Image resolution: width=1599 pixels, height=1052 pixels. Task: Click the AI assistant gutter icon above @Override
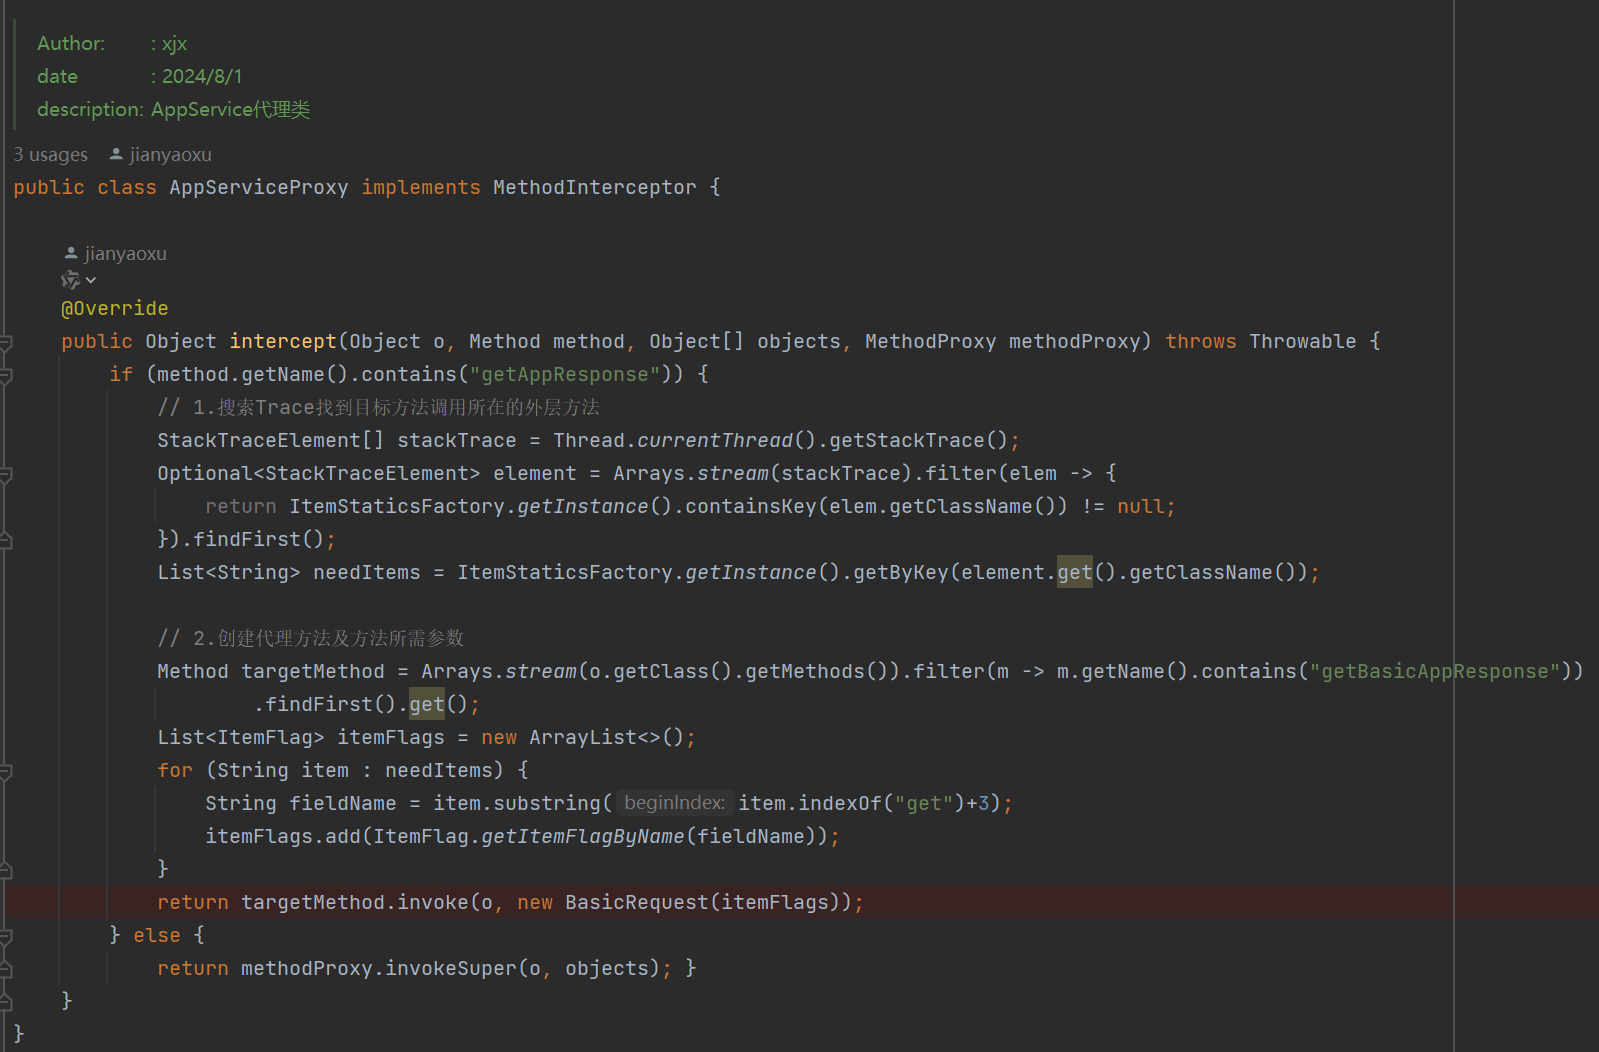click(70, 280)
